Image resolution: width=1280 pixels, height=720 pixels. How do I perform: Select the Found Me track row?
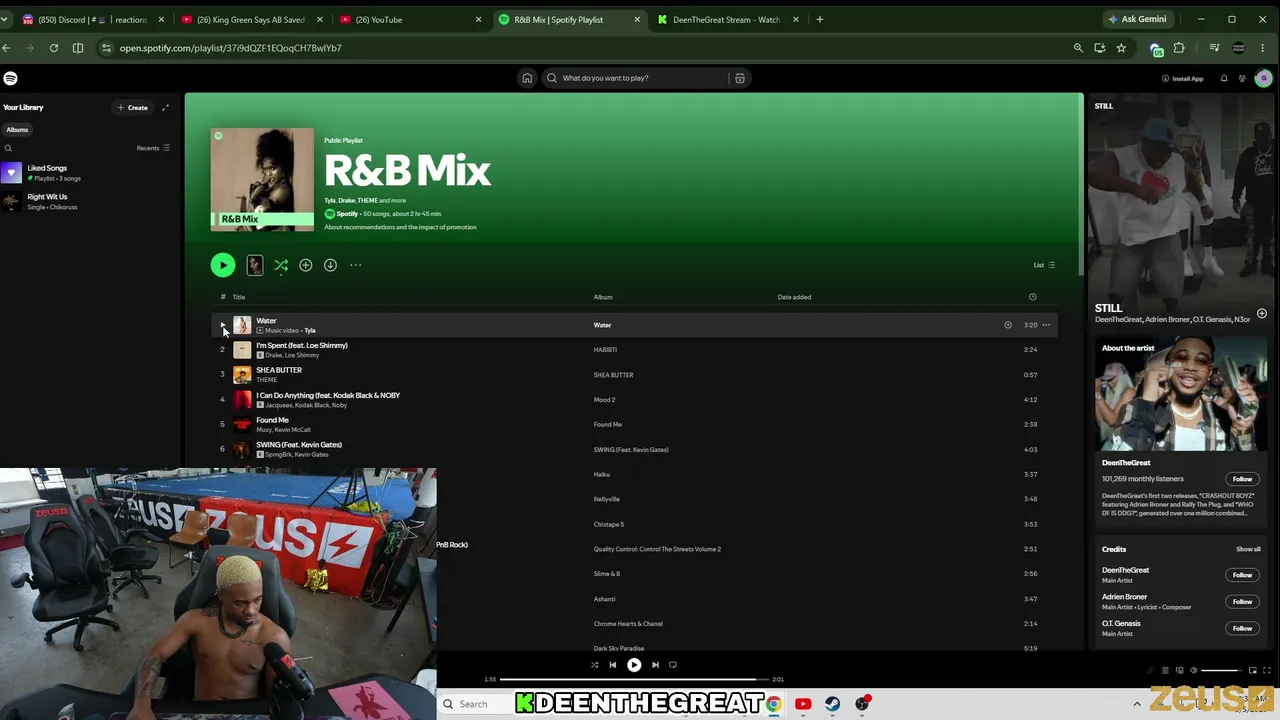pos(636,424)
